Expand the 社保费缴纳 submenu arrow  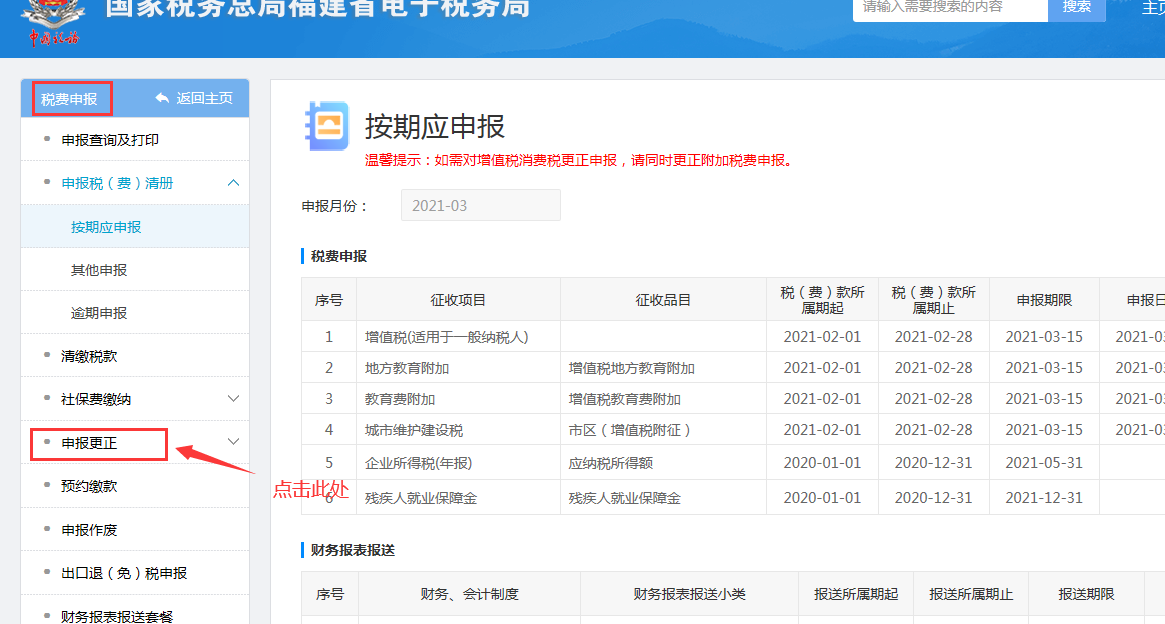click(233, 399)
